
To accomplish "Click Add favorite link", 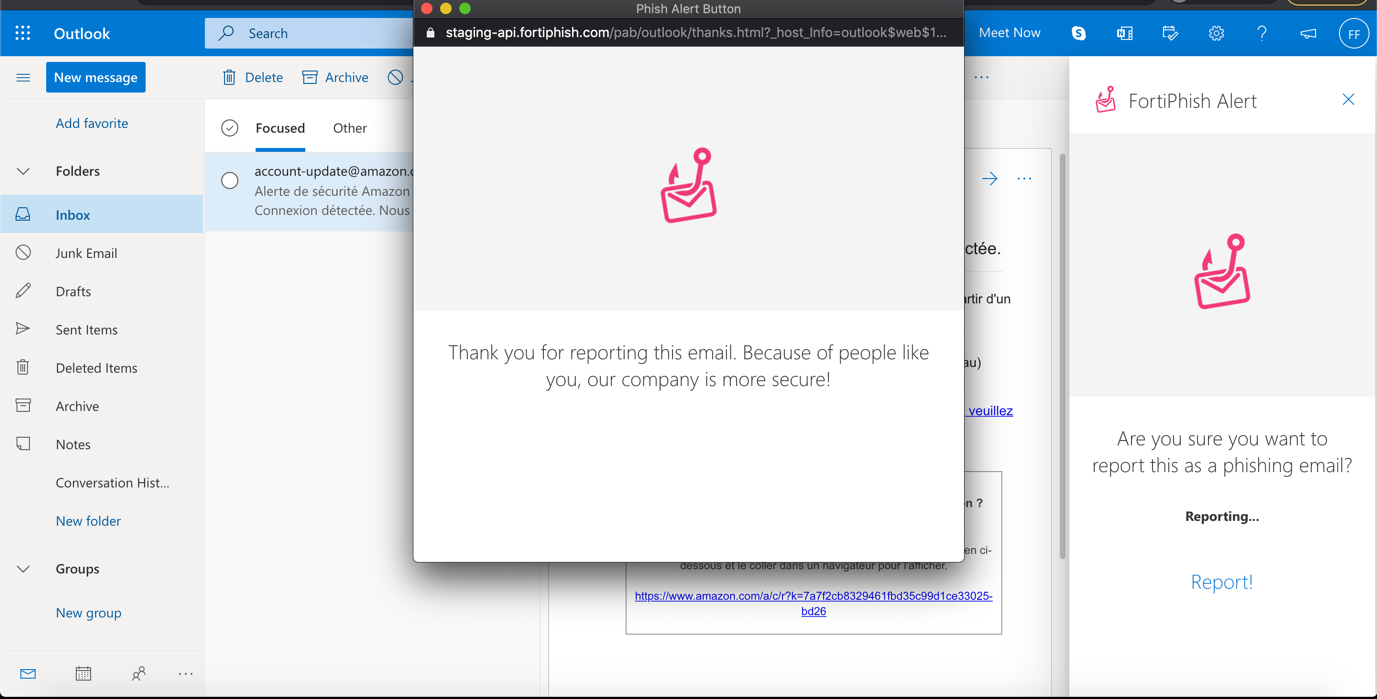I will point(92,123).
